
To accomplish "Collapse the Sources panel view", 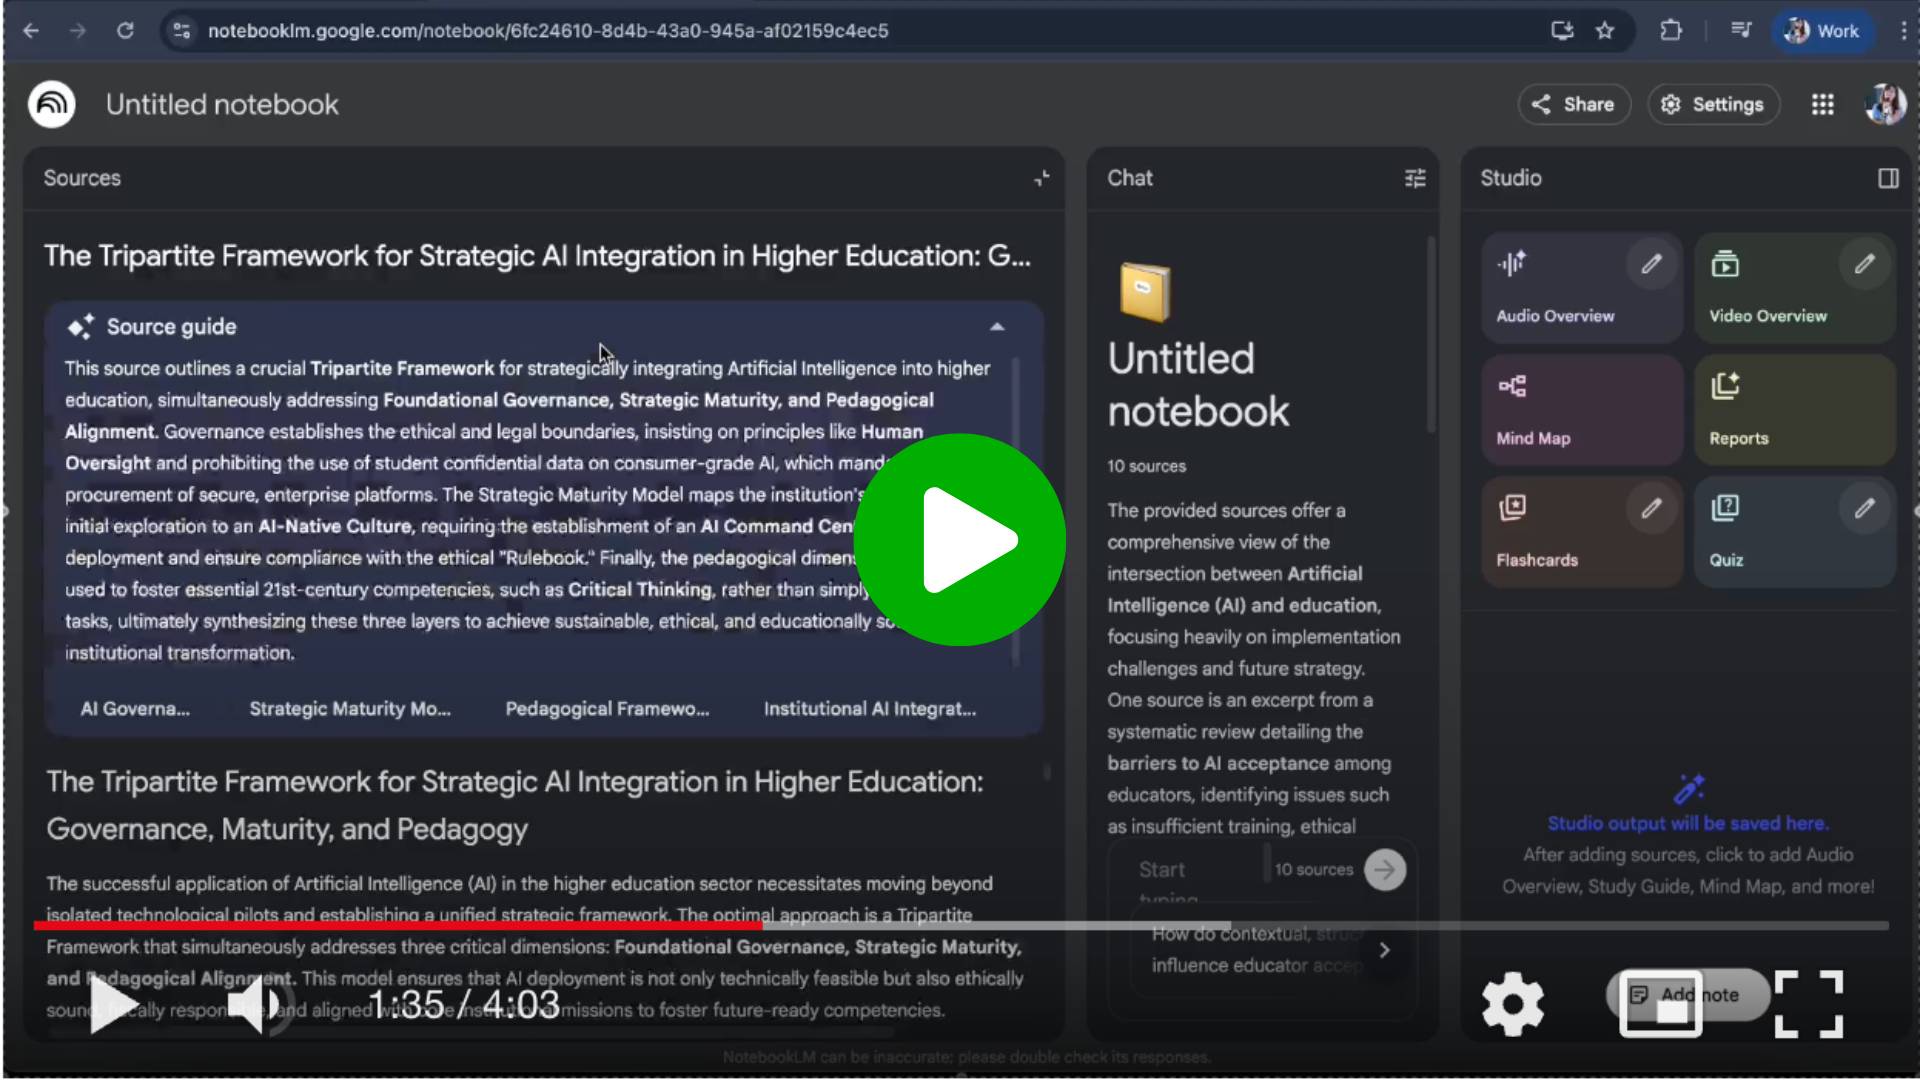I will coord(1041,178).
